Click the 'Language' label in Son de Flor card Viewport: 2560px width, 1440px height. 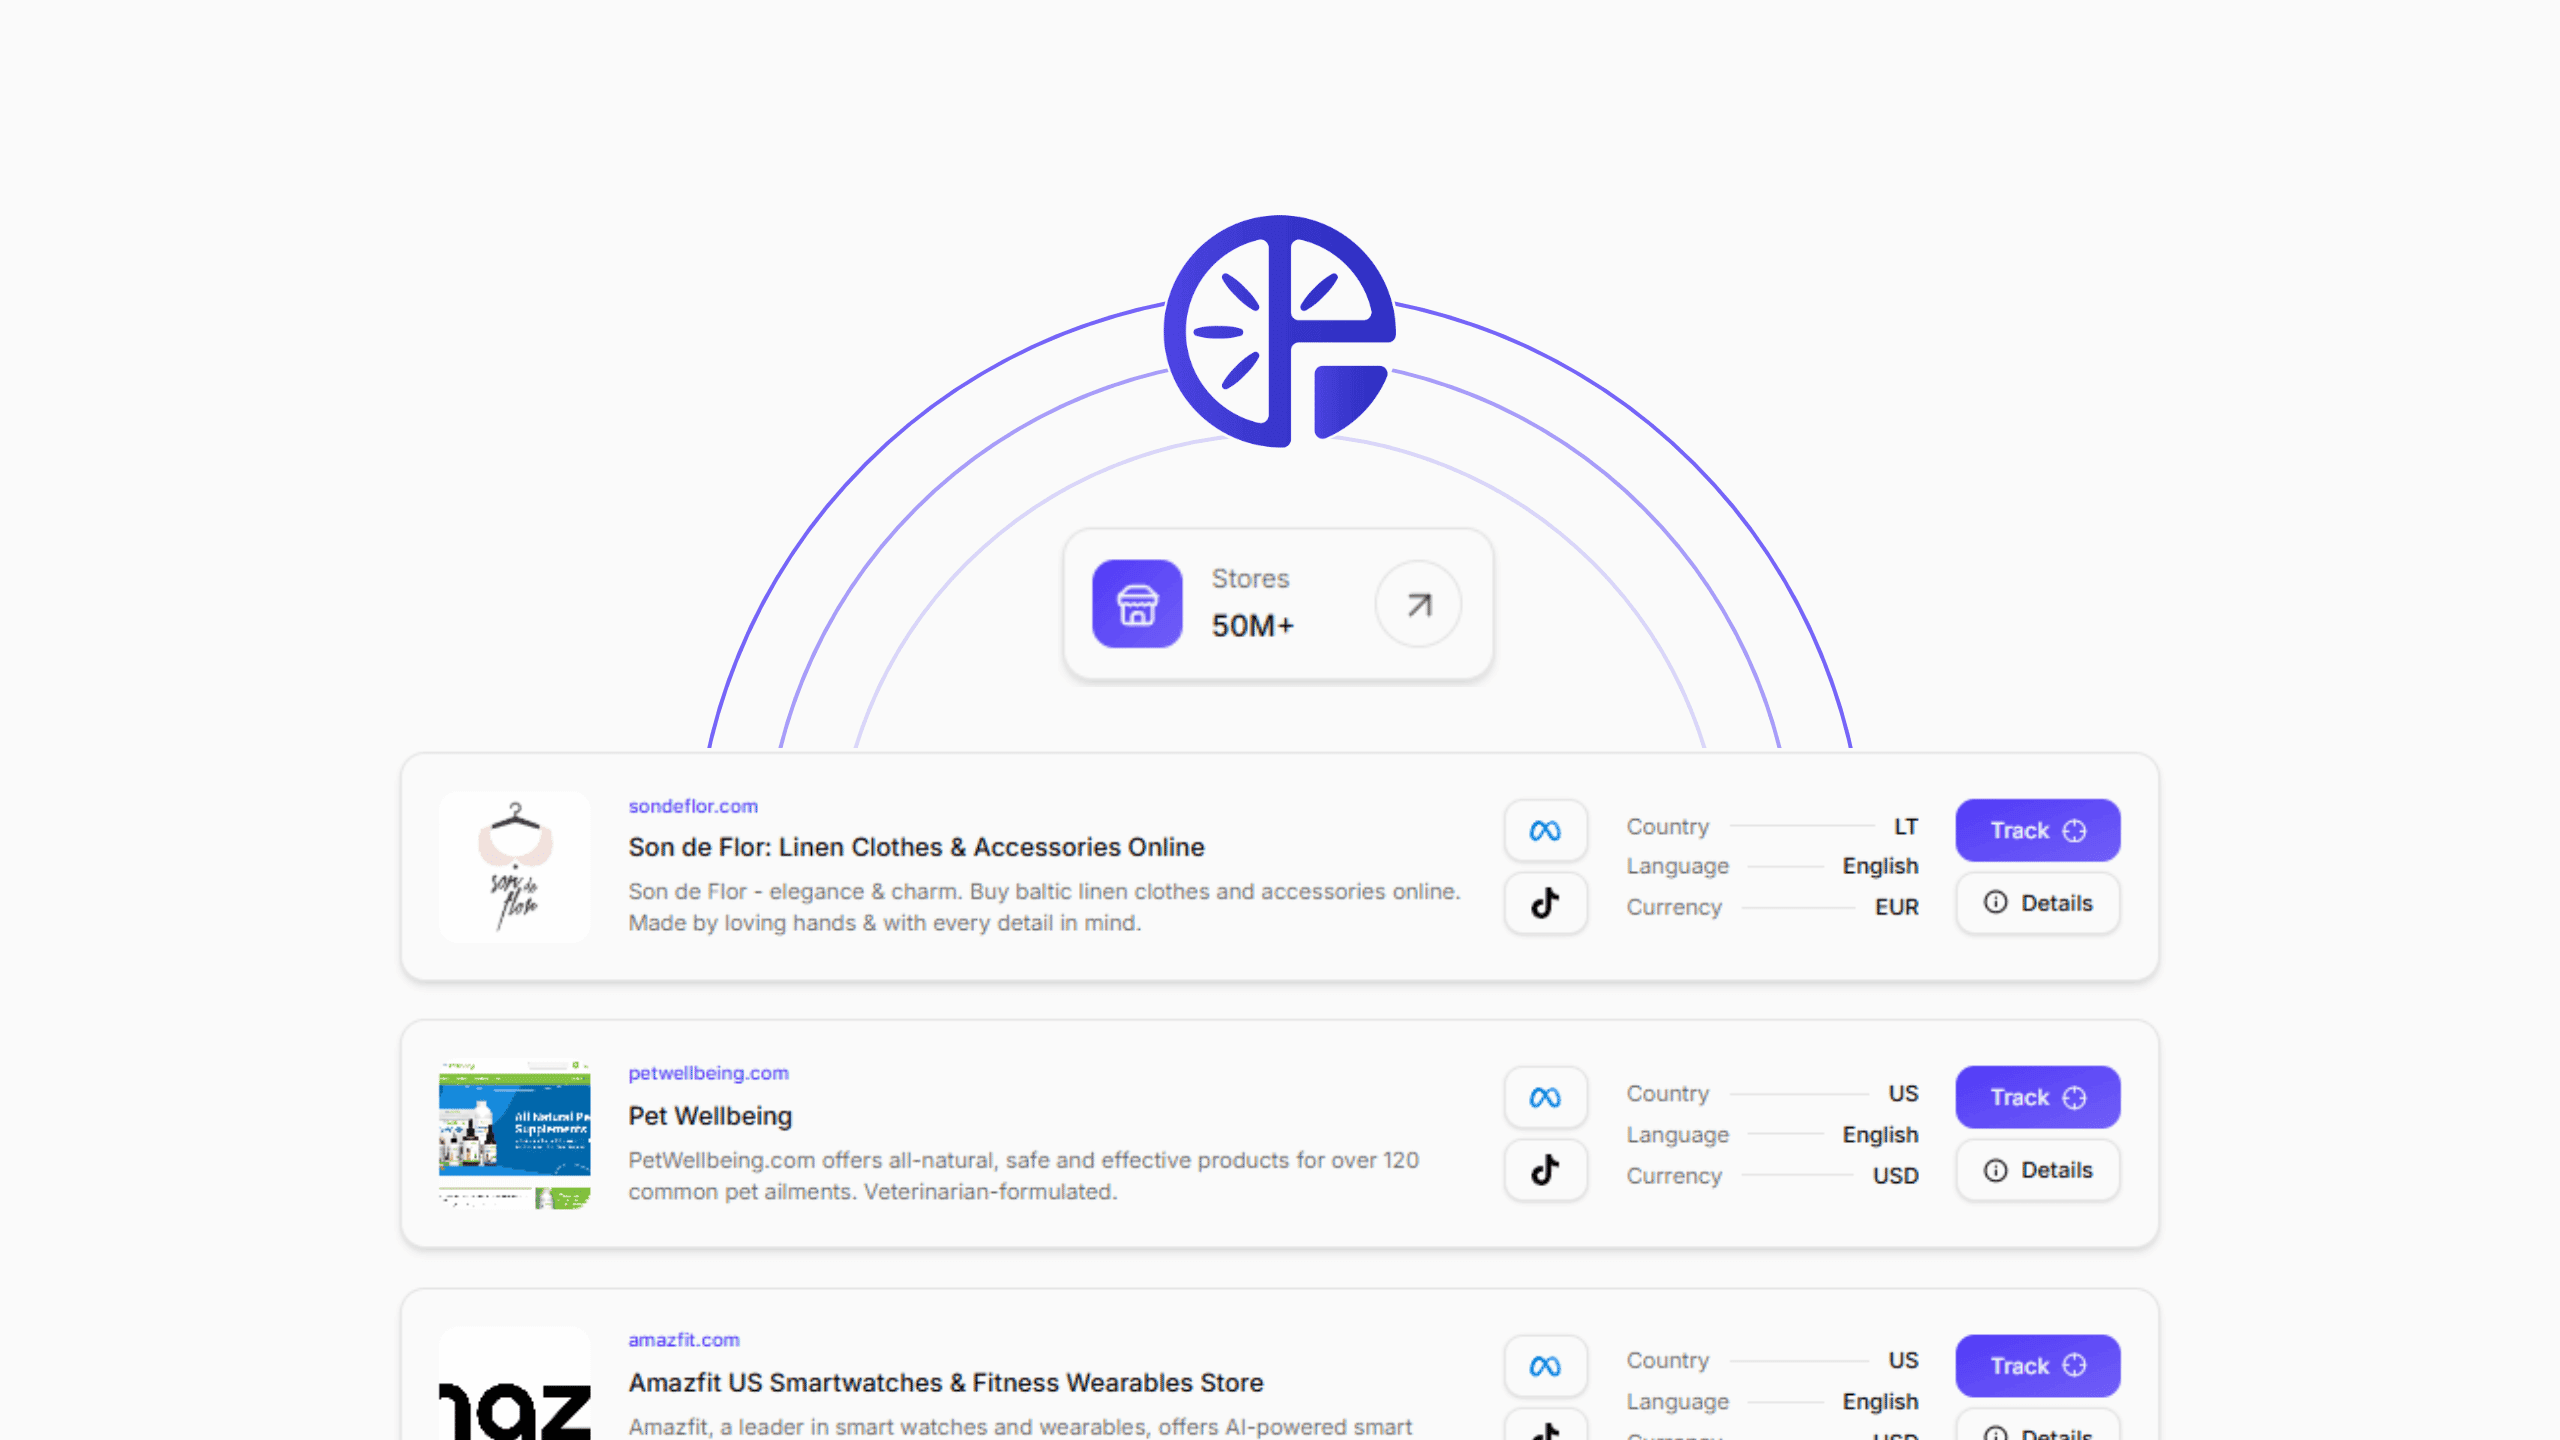point(1678,866)
